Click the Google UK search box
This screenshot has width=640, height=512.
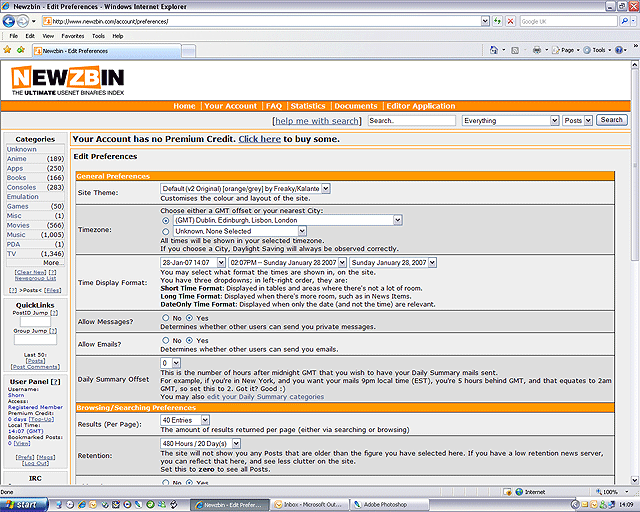click(x=569, y=21)
